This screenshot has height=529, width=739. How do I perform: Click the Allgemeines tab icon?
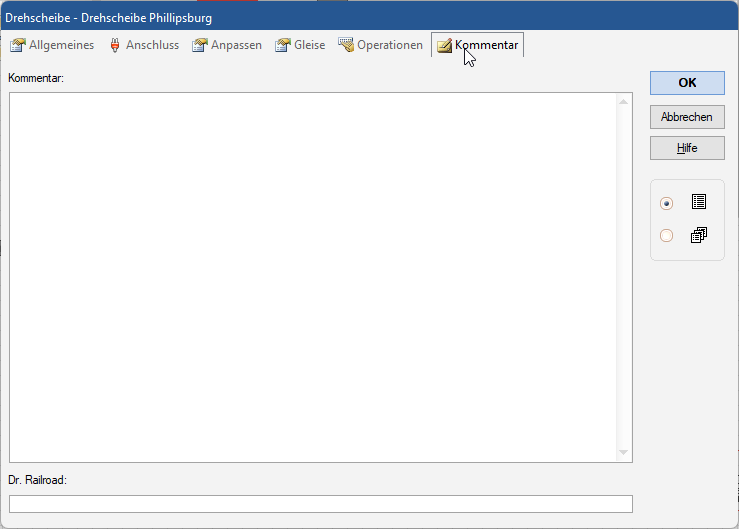[x=17, y=45]
